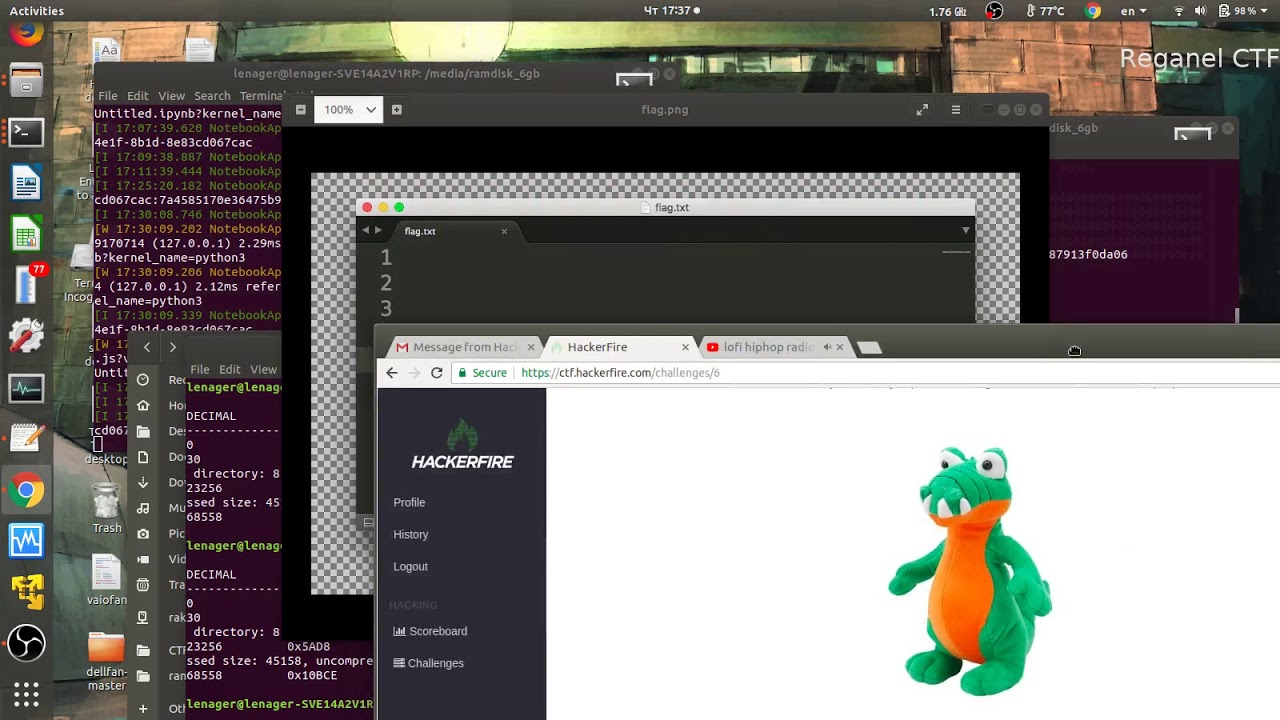This screenshot has height=720, width=1280.
Task: Click the OBS tray indicator in top bar
Action: pyautogui.click(x=994, y=11)
